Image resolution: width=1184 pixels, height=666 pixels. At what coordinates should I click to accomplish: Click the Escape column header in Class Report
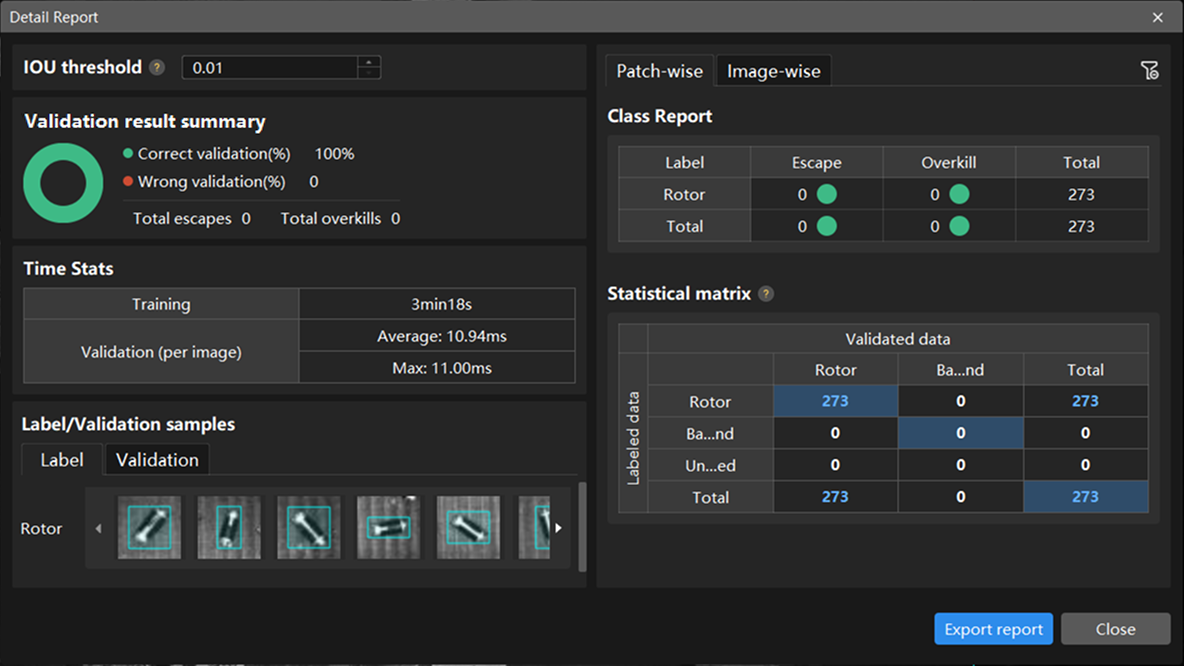click(816, 162)
